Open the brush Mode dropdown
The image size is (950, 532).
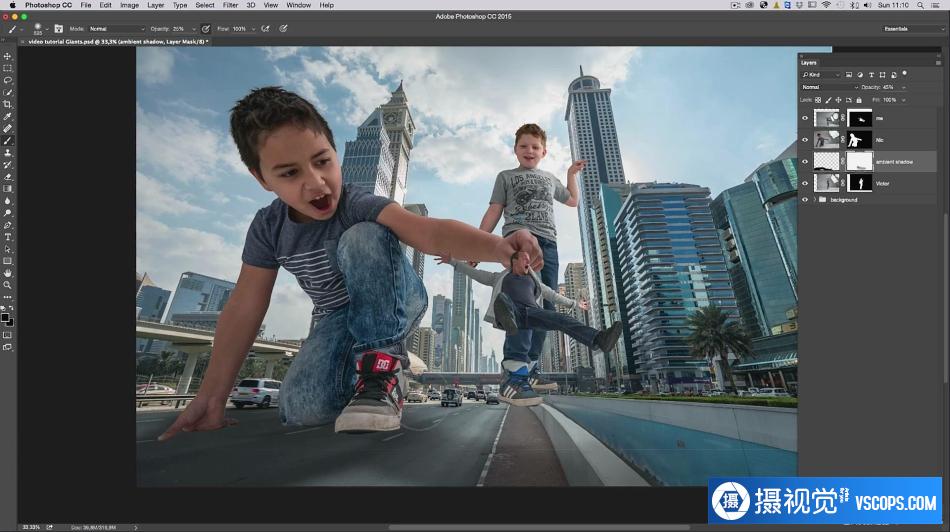pos(116,29)
